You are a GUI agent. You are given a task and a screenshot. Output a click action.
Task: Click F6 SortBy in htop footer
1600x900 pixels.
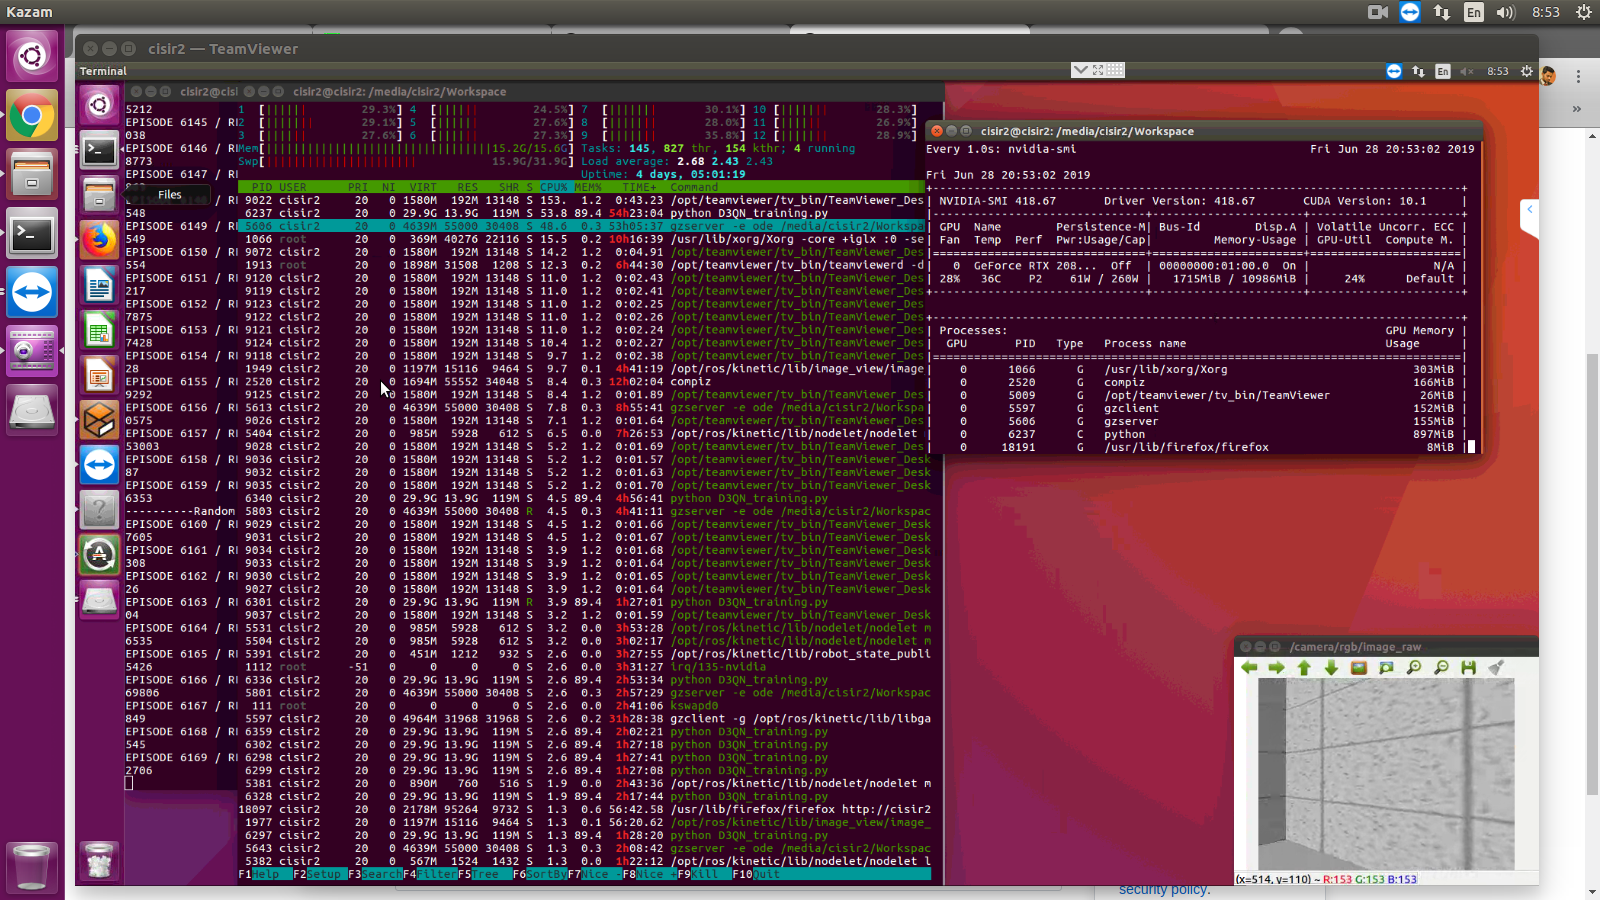point(539,874)
